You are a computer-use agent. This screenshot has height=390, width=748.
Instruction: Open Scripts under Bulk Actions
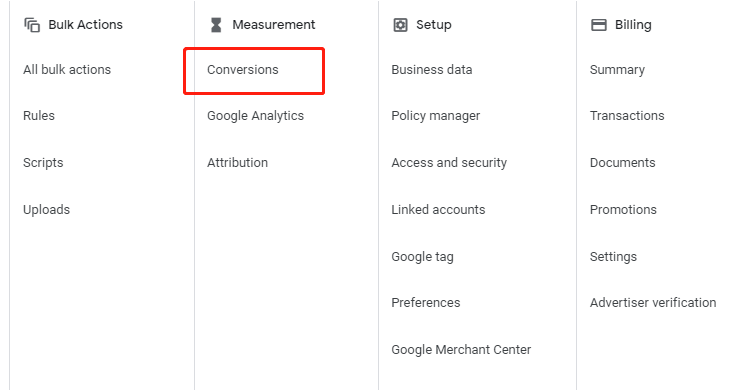click(43, 163)
